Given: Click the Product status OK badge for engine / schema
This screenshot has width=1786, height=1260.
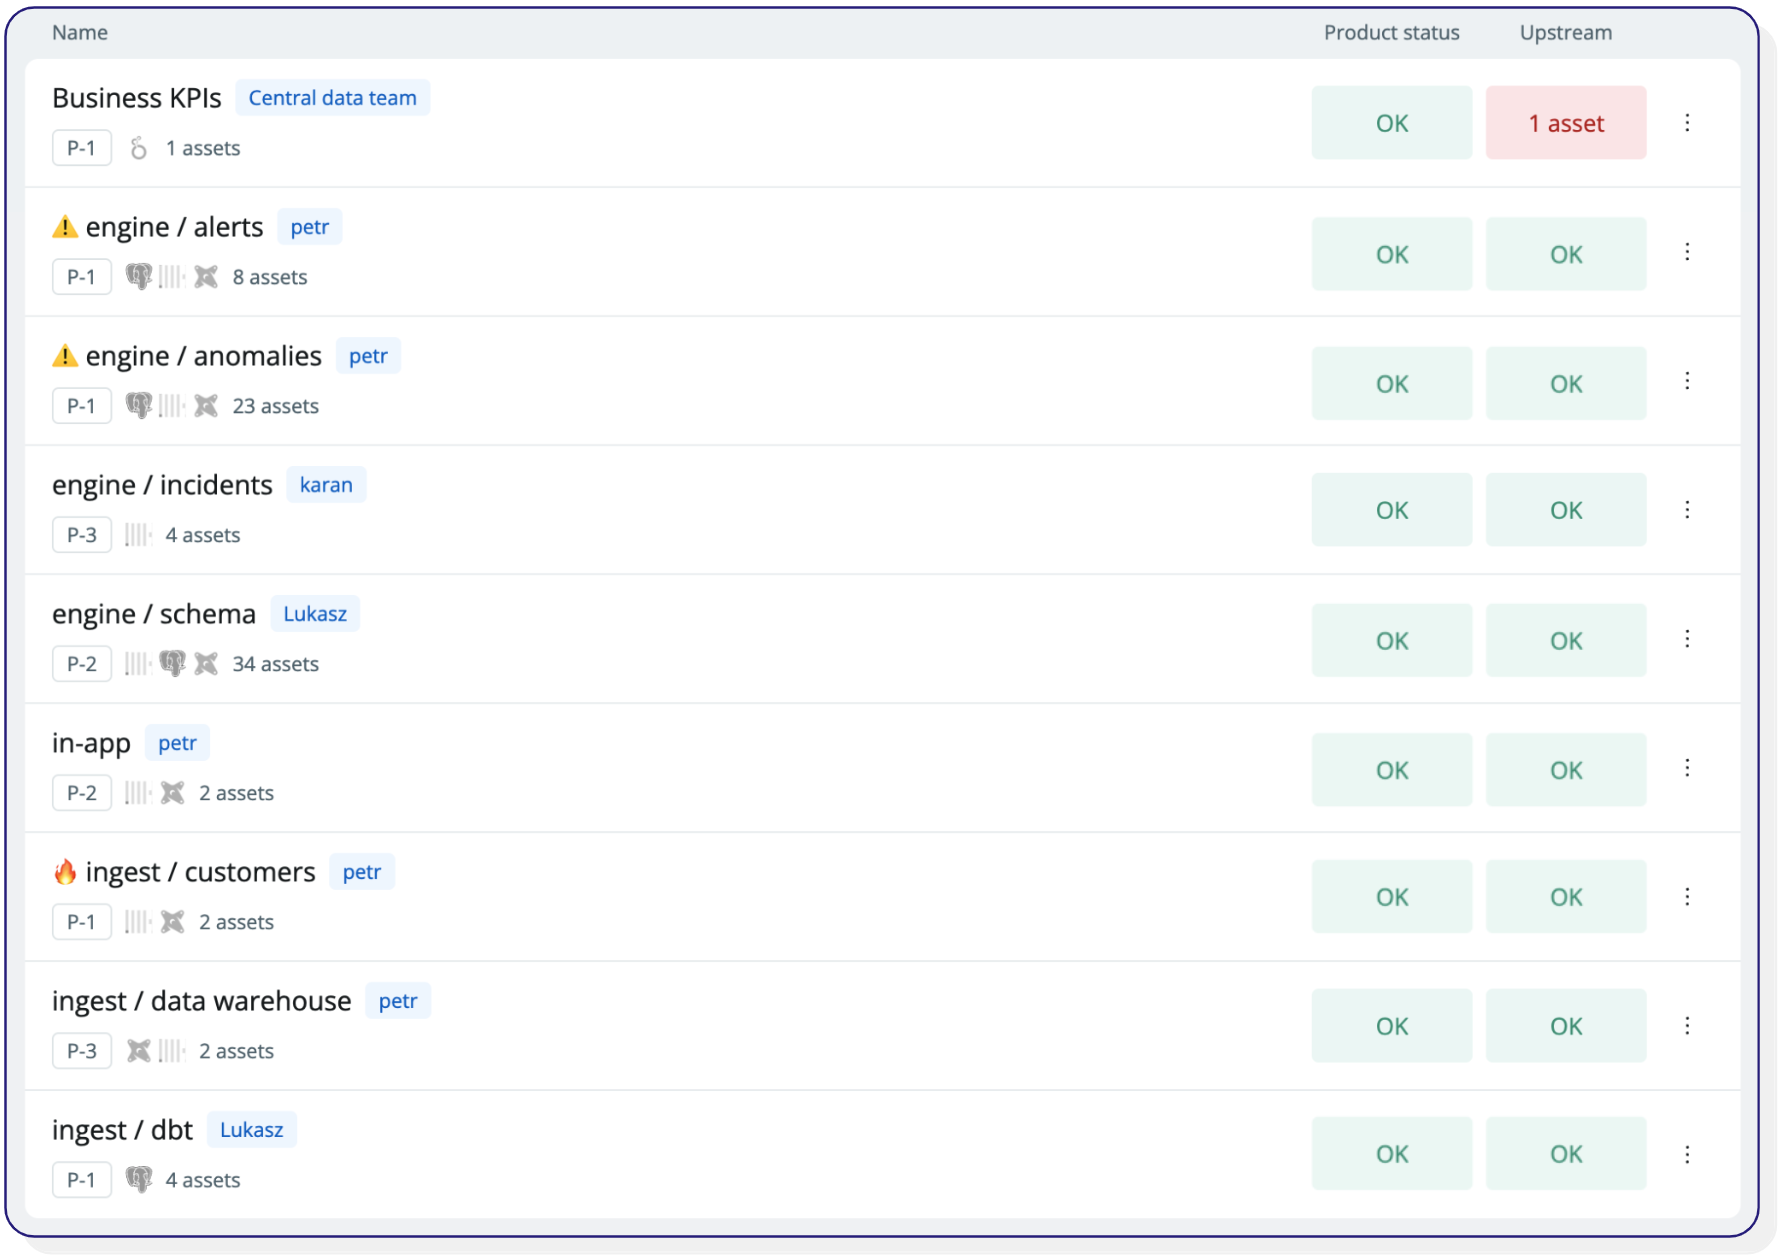Looking at the screenshot, I should [1392, 641].
